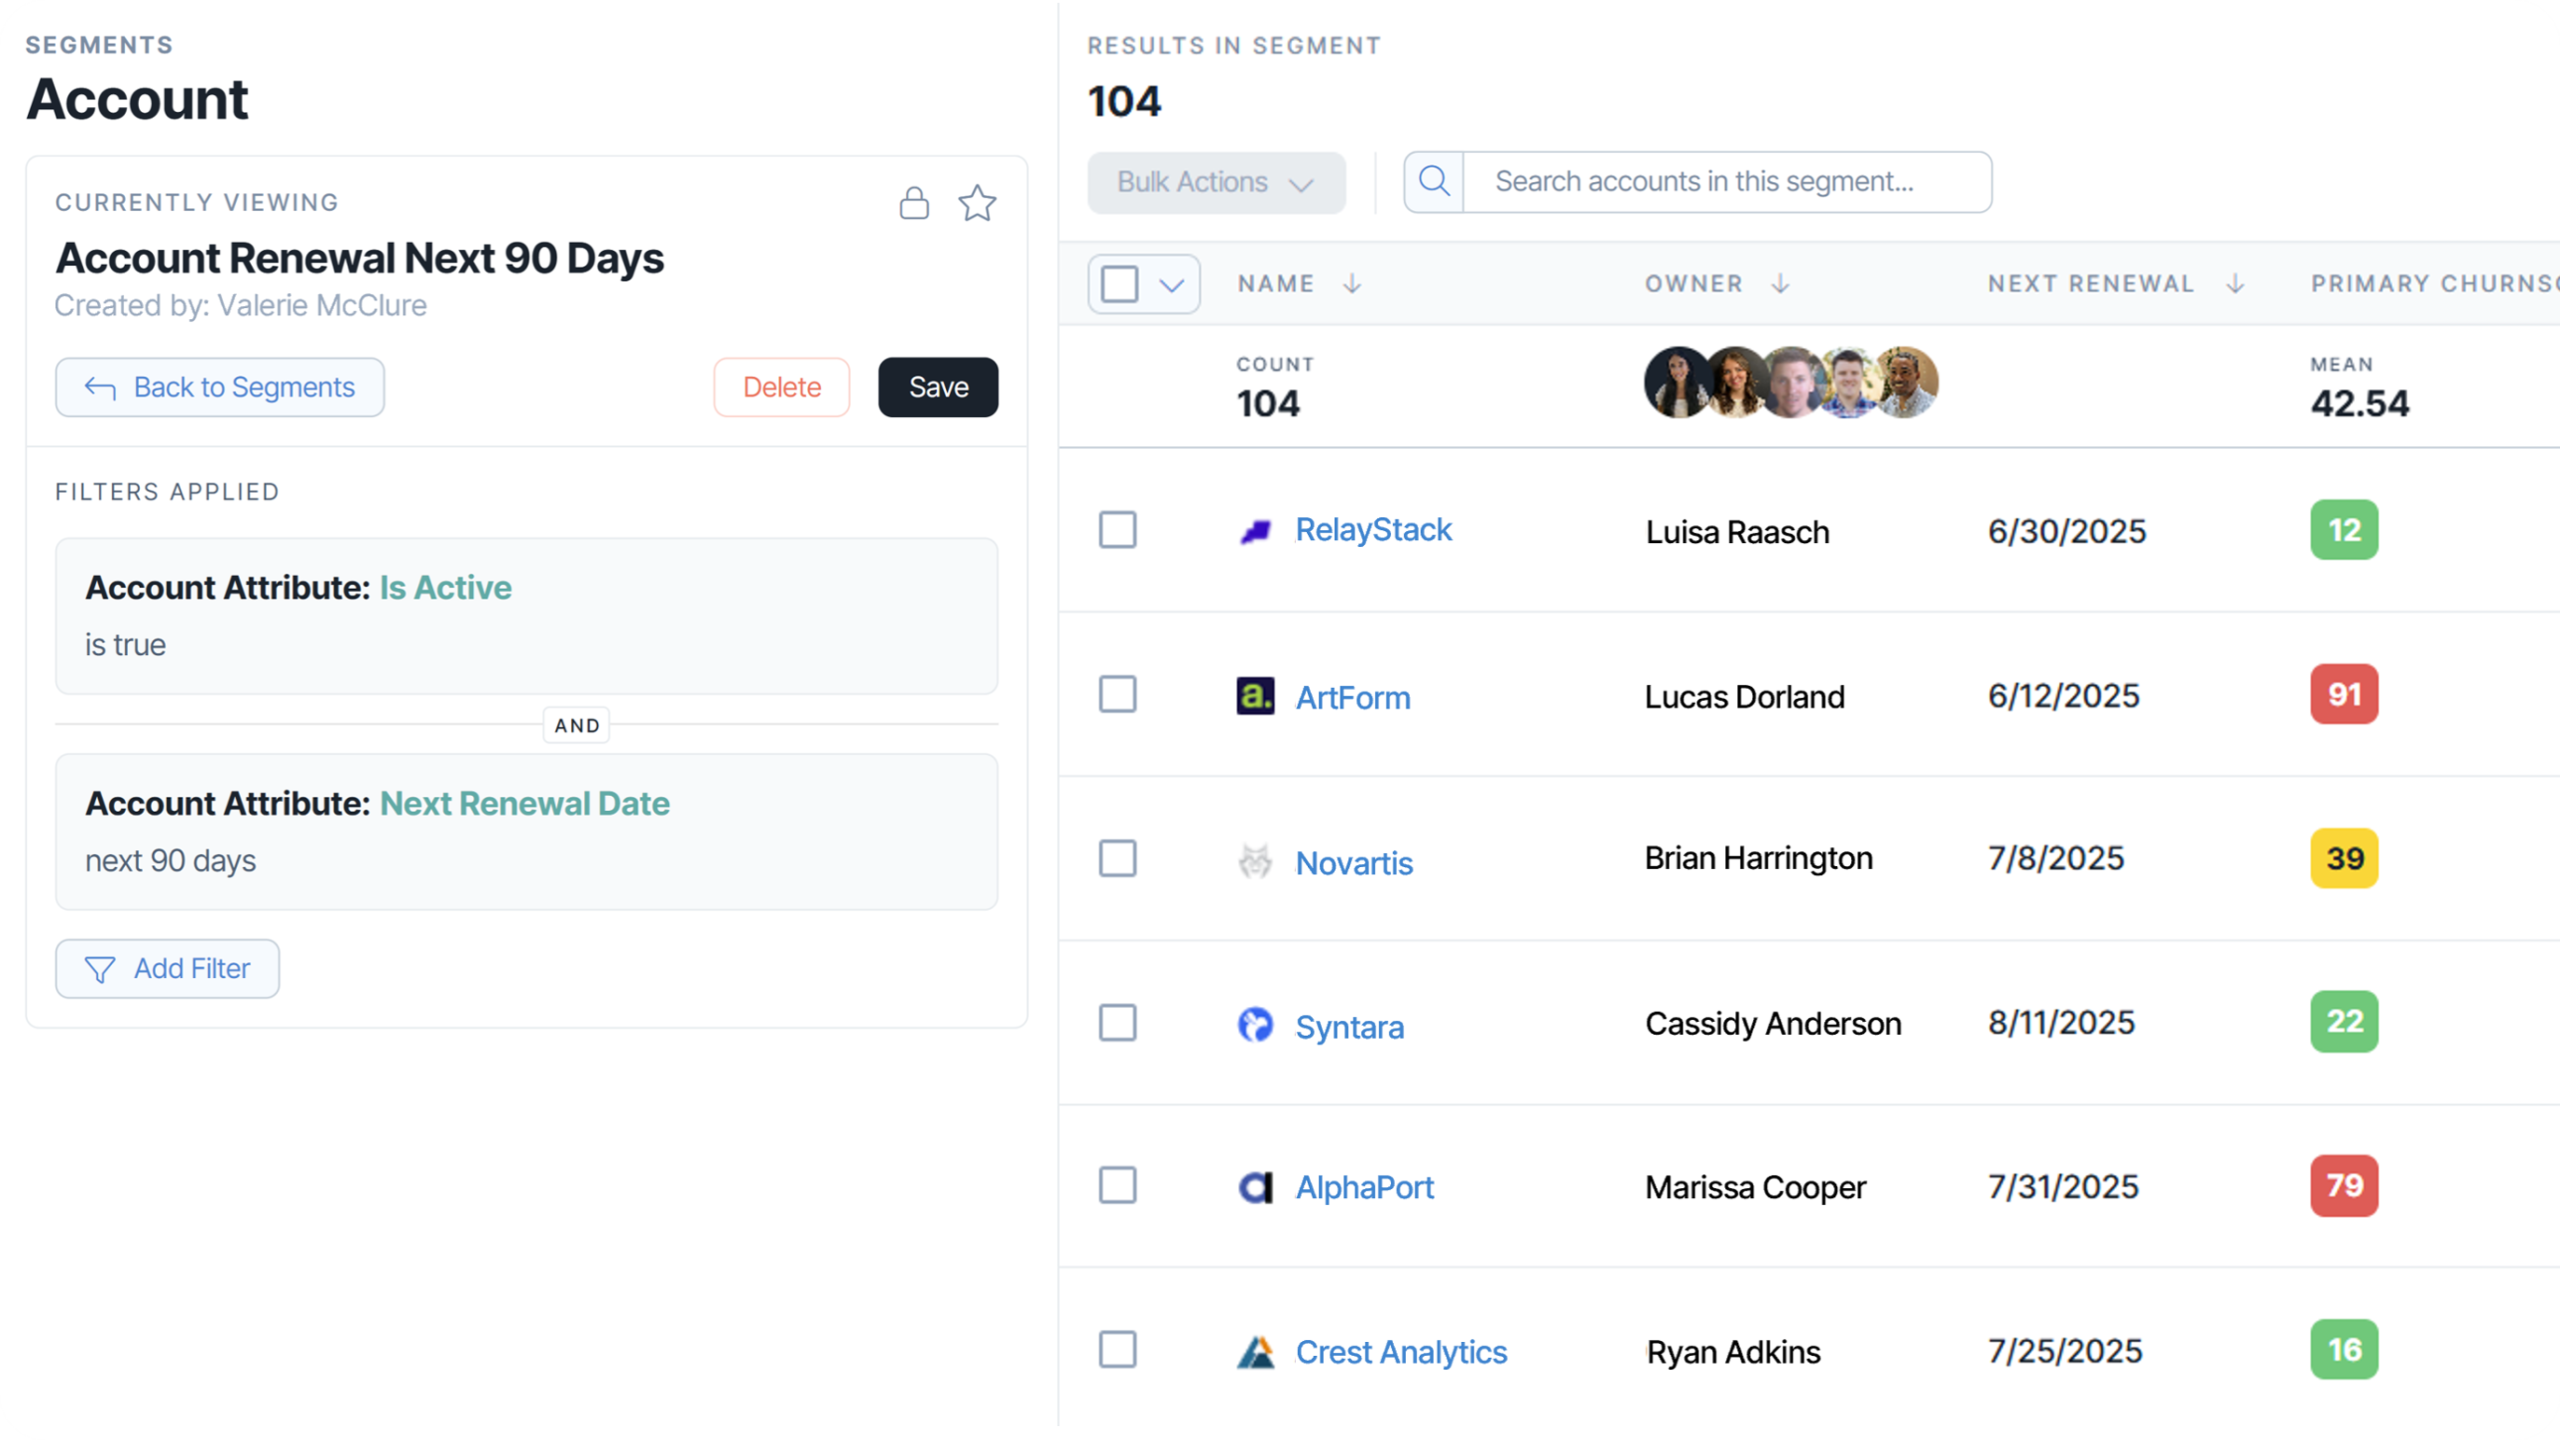2560x1440 pixels.
Task: Select the checkbox next to RelayStack
Action: [1118, 530]
